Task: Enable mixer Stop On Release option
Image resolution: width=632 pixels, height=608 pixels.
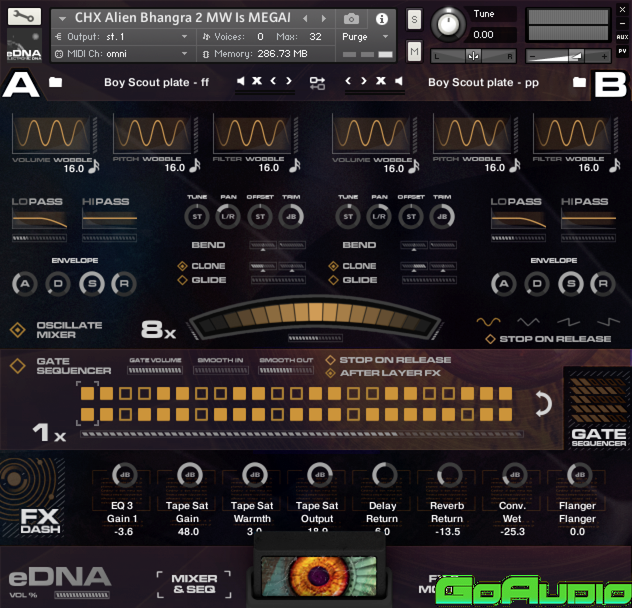Action: coord(490,339)
